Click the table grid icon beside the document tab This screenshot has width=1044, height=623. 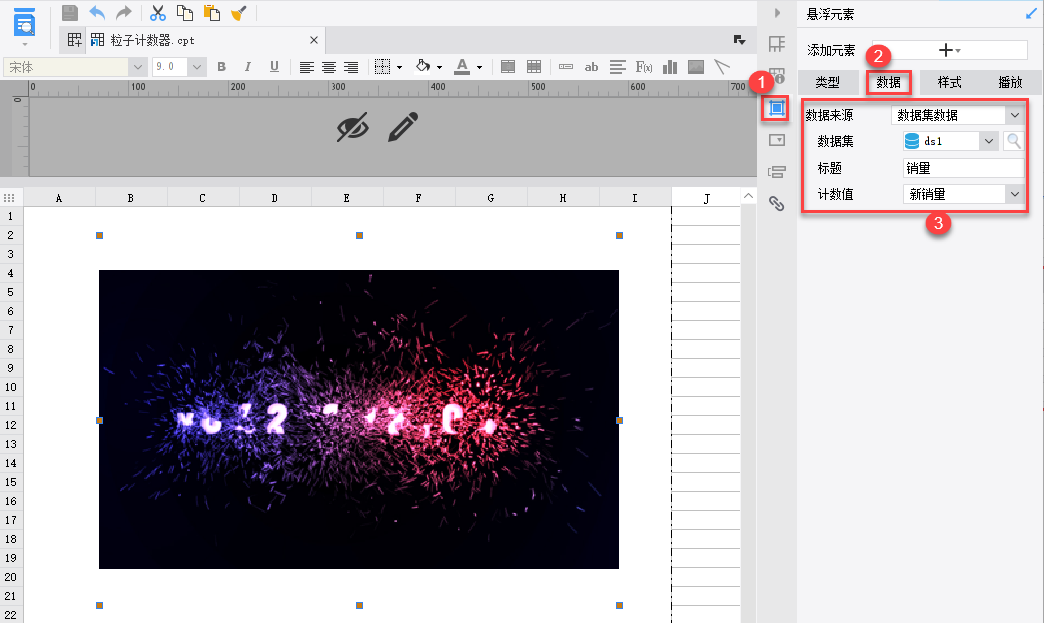click(75, 40)
